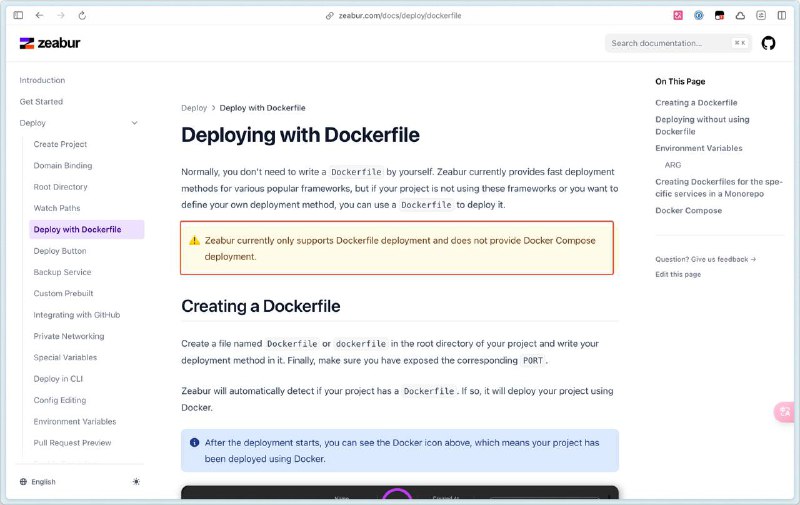This screenshot has height=505, width=800.
Task: Open the Zeabur logo homepage
Action: (50, 43)
